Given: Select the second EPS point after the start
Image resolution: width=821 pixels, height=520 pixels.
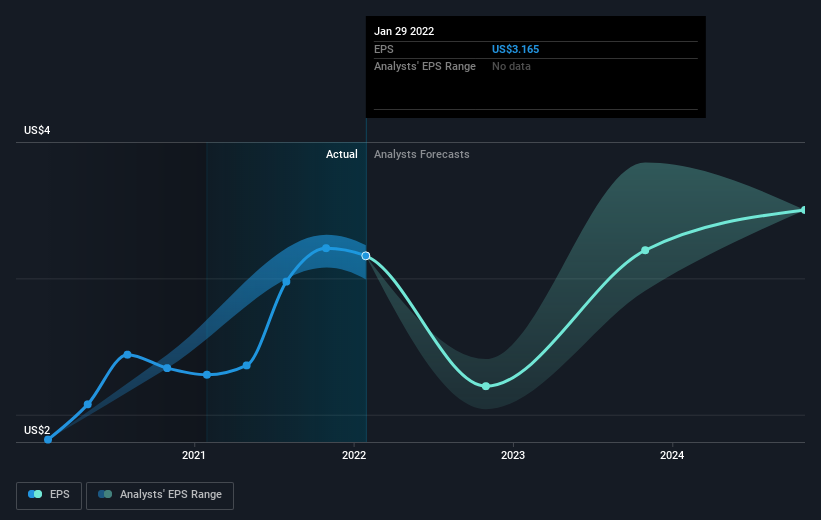Looking at the screenshot, I should coord(88,404).
